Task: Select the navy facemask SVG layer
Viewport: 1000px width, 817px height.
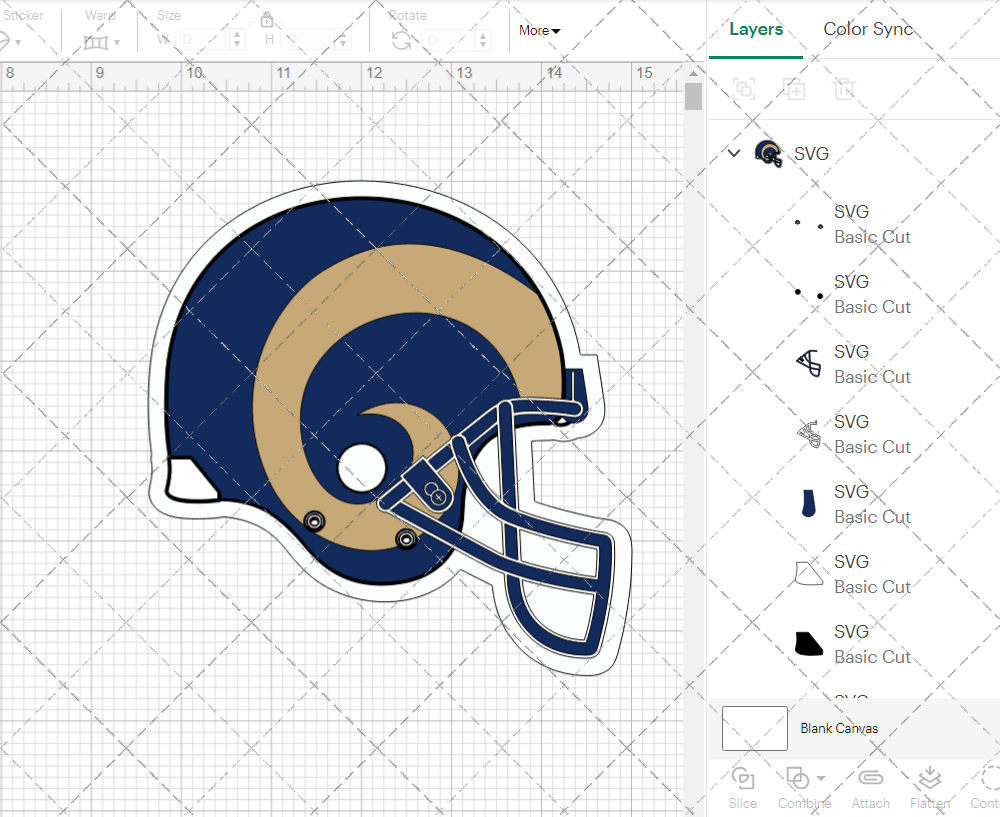Action: click(x=855, y=364)
